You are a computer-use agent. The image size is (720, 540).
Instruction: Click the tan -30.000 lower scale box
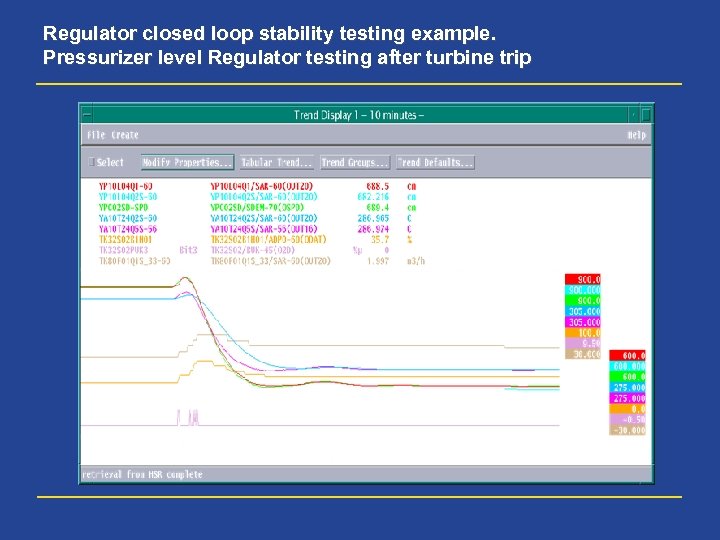627,430
